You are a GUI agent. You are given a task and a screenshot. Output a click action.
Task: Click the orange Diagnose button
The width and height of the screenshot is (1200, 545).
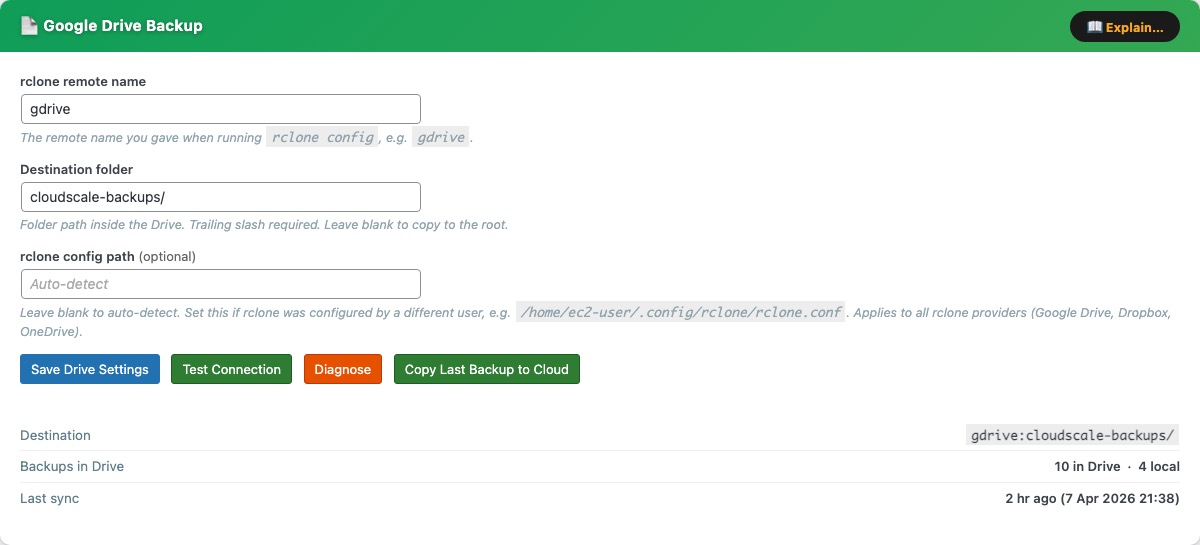(x=342, y=369)
